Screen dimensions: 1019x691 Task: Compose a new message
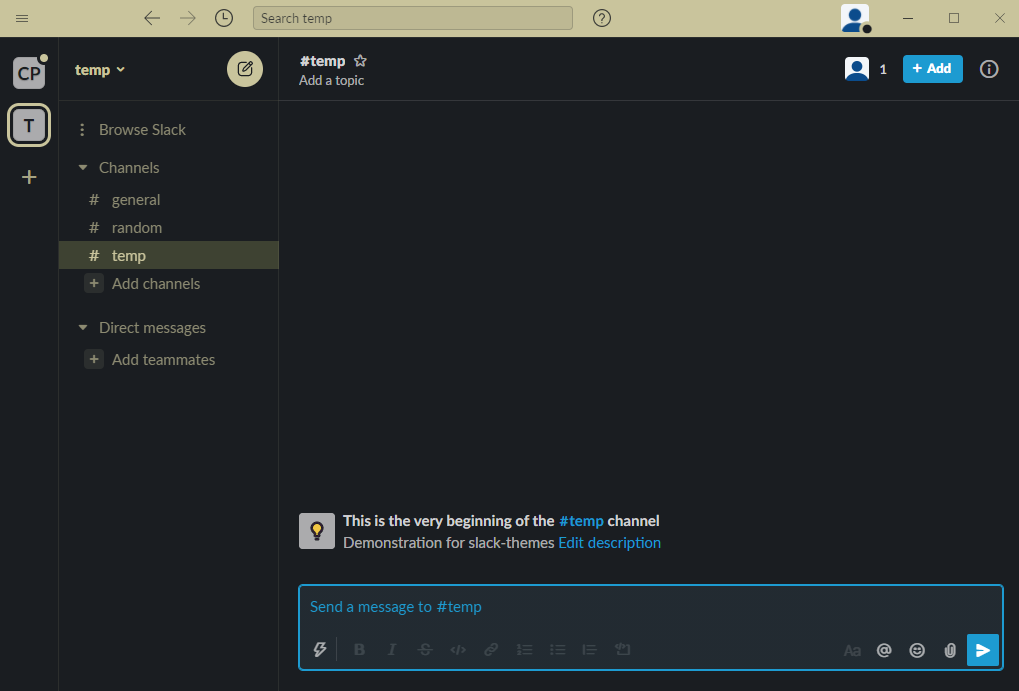click(x=245, y=69)
